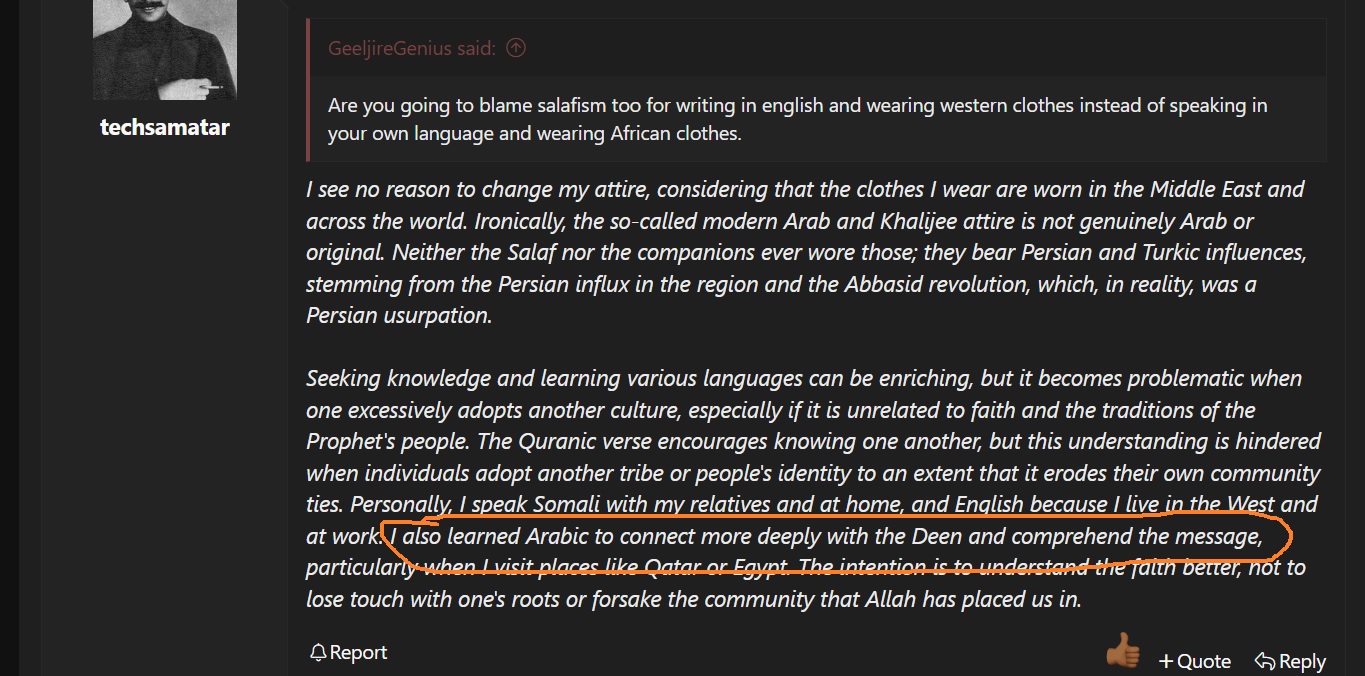Click the paragraph starting "I see no reason"
Viewport: 1365px width, 676px height.
click(x=806, y=252)
